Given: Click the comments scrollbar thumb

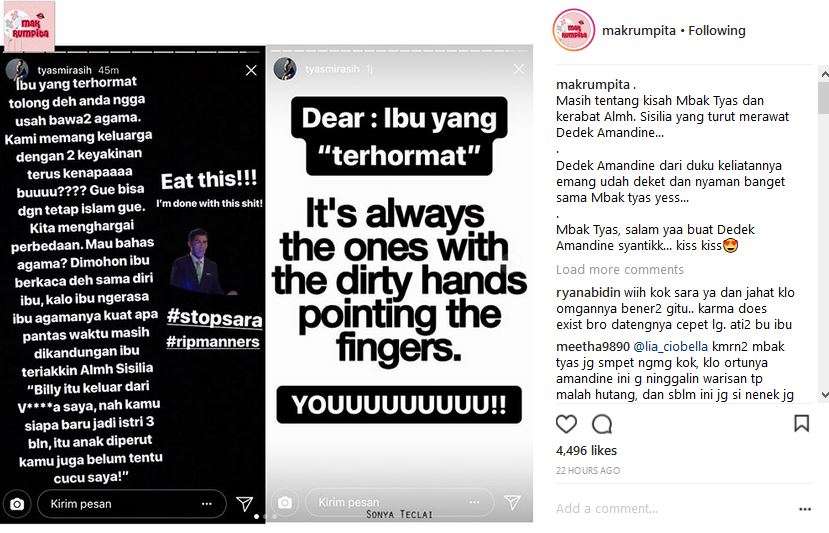Looking at the screenshot, I should click(823, 98).
